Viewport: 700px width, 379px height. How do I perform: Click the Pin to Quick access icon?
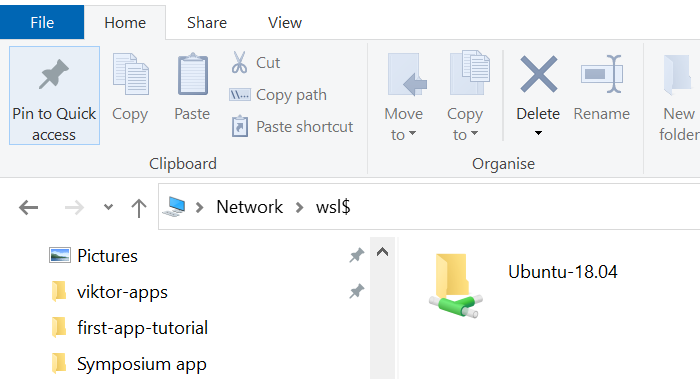54,75
